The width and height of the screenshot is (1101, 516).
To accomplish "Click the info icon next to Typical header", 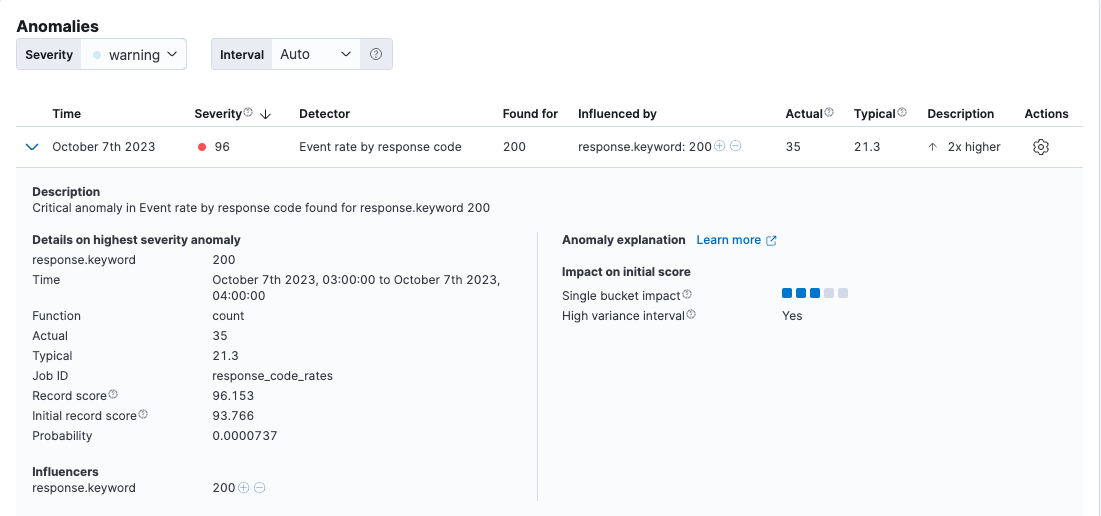I will 902,113.
